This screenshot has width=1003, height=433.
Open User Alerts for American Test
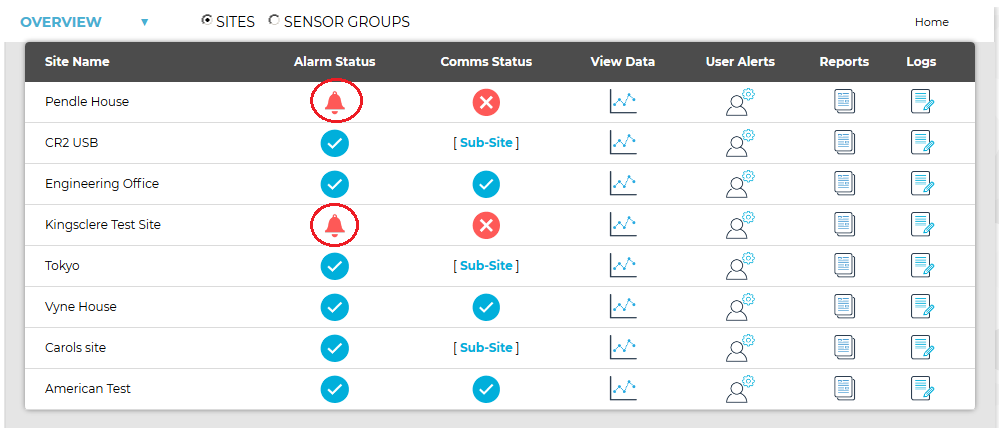click(740, 388)
